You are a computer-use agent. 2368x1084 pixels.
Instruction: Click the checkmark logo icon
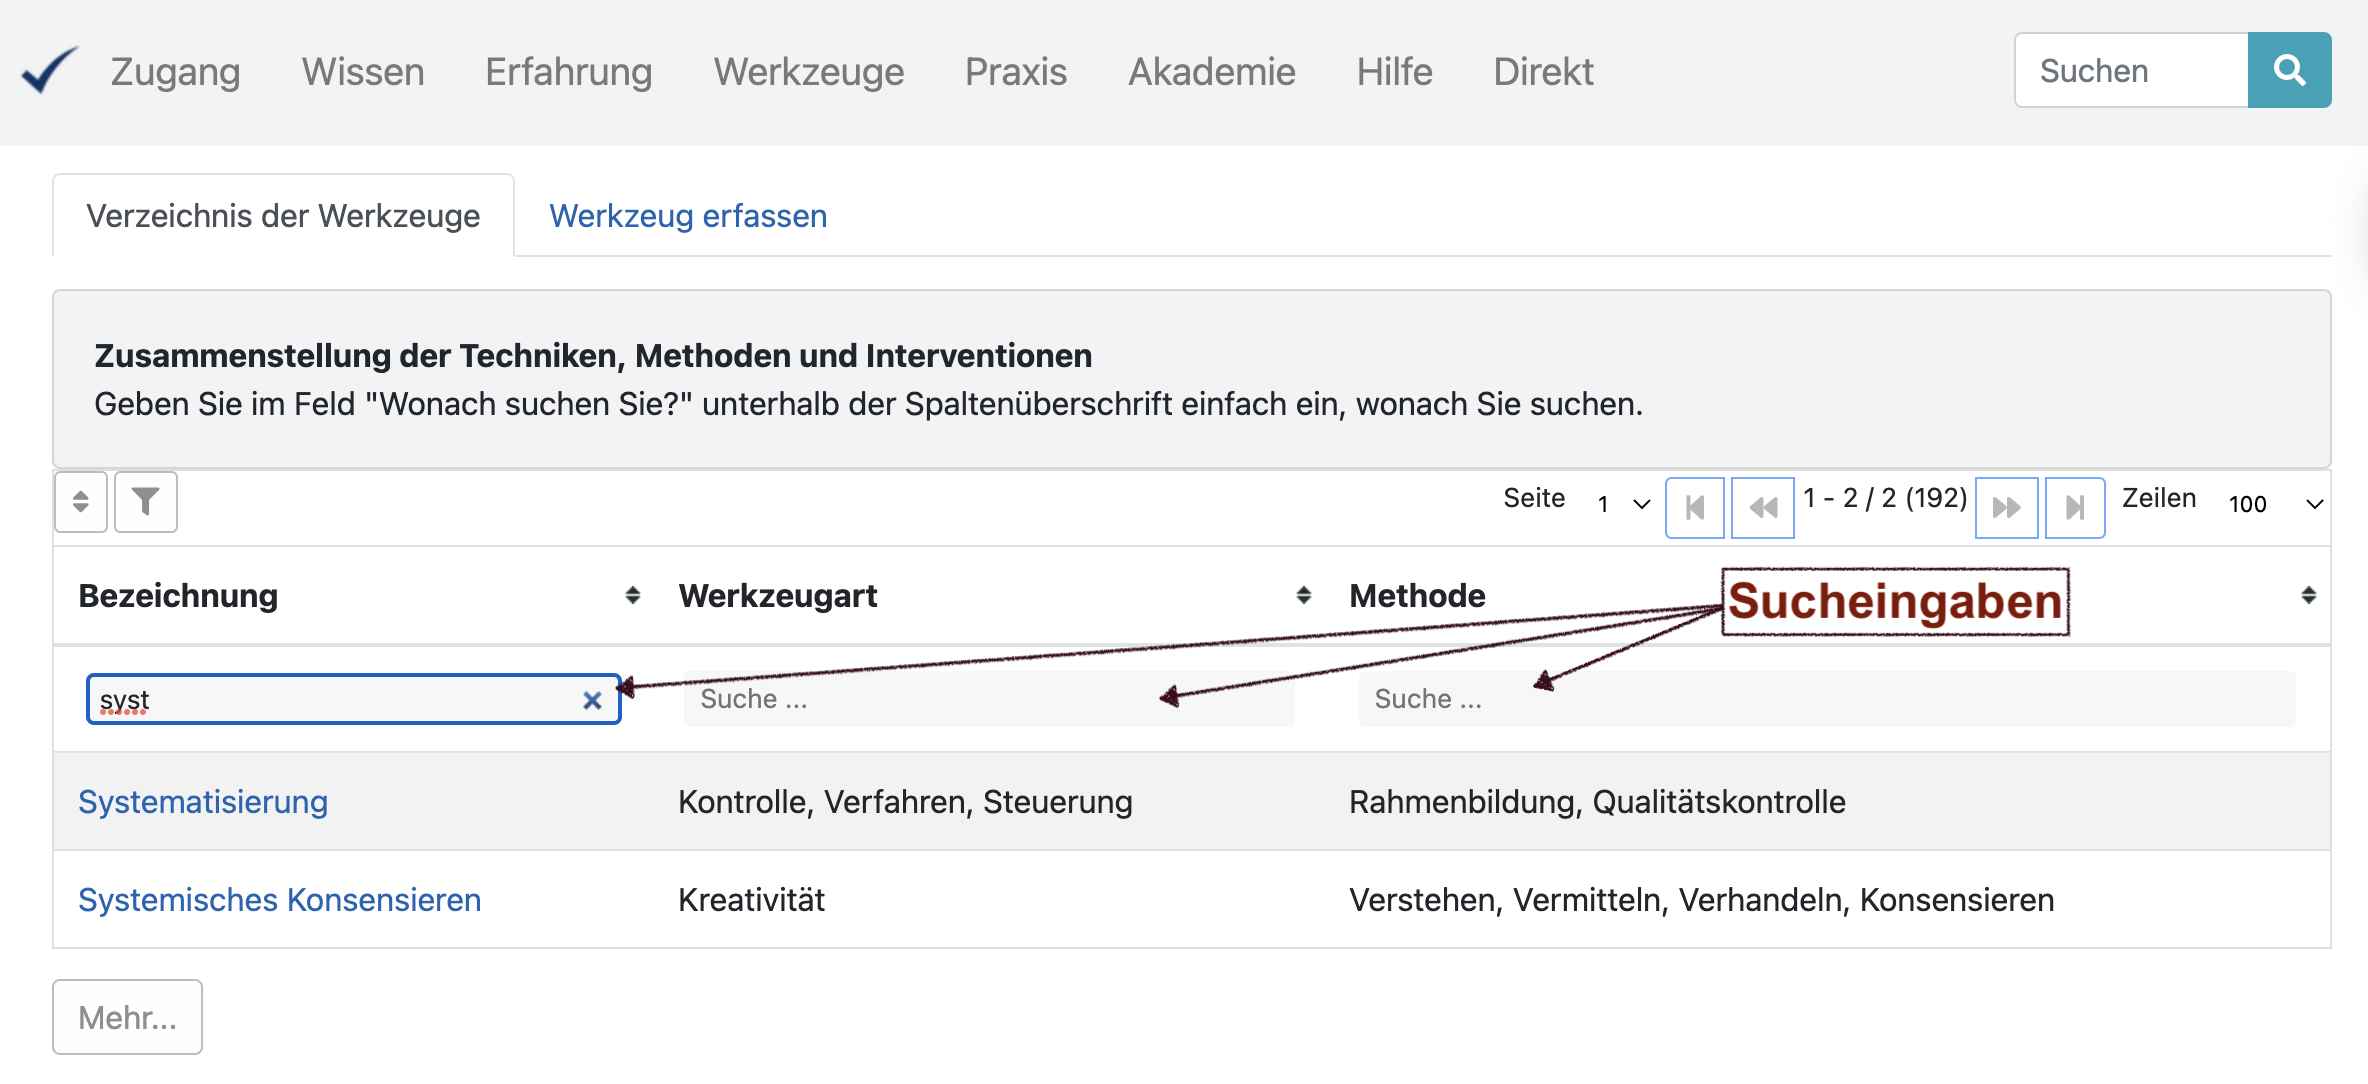click(x=49, y=70)
